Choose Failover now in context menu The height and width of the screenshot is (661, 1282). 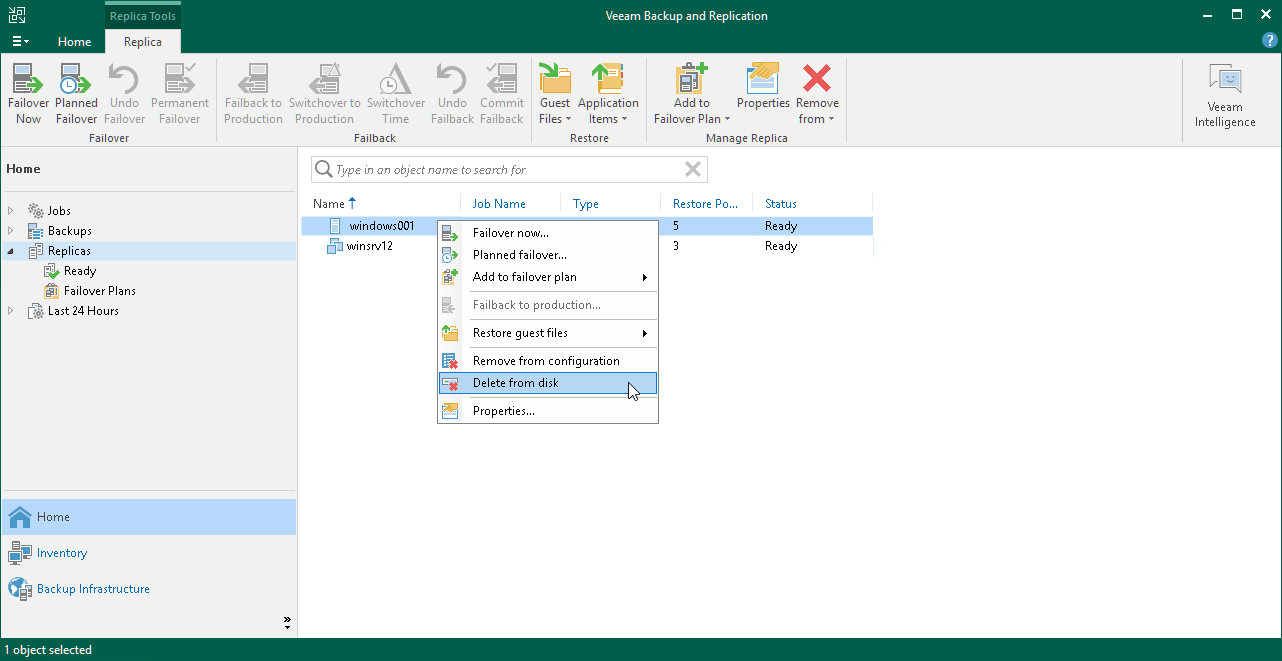click(548, 233)
